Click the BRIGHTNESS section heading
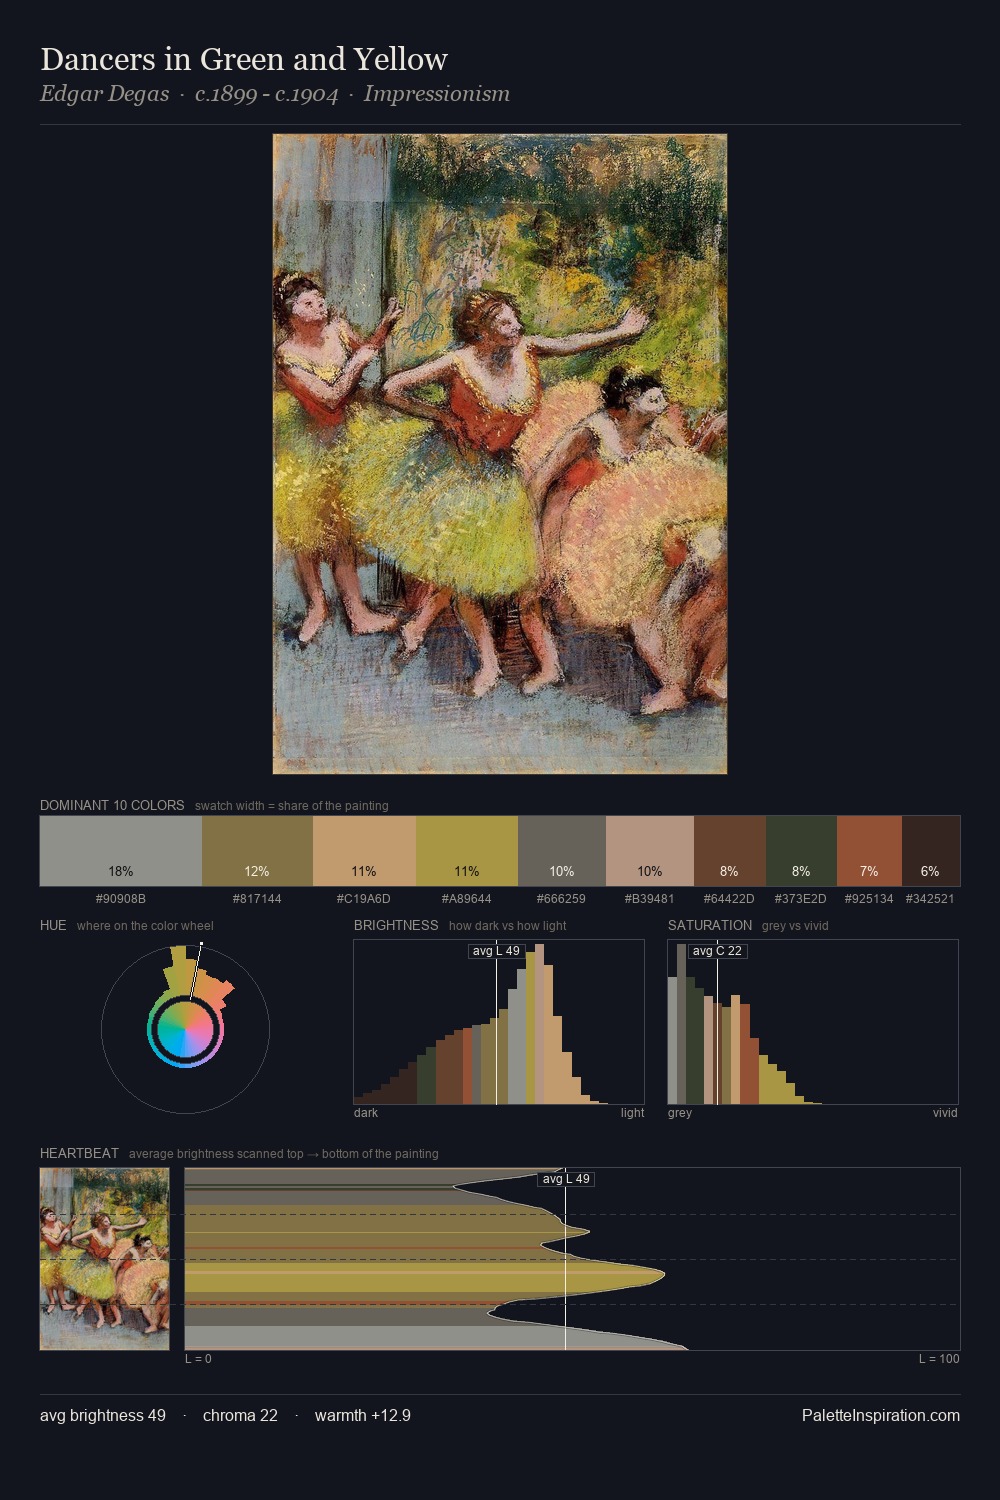This screenshot has height=1500, width=1000. coord(396,925)
